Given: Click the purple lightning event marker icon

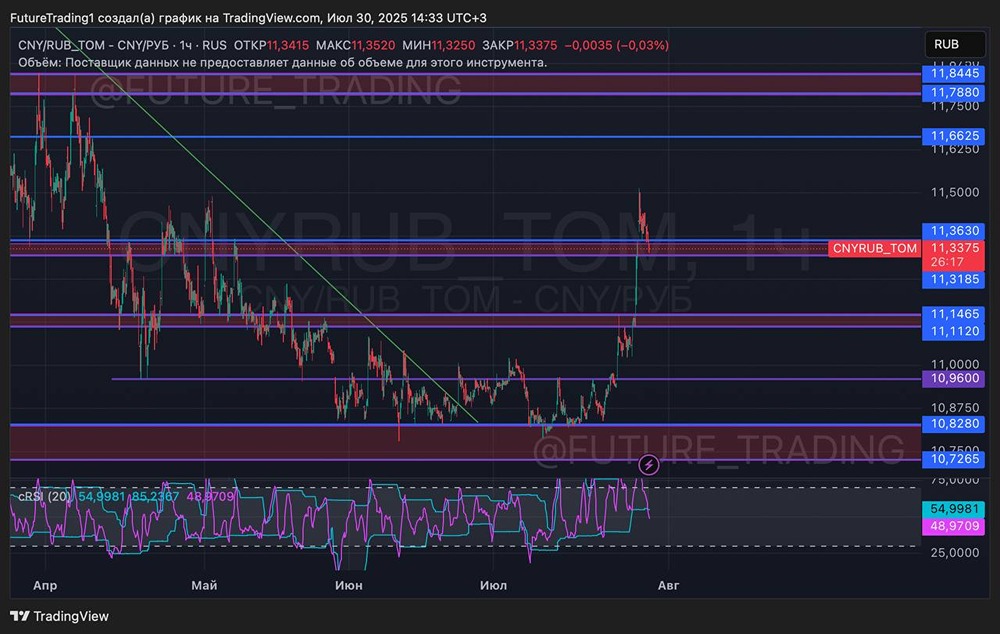Looking at the screenshot, I should point(649,465).
